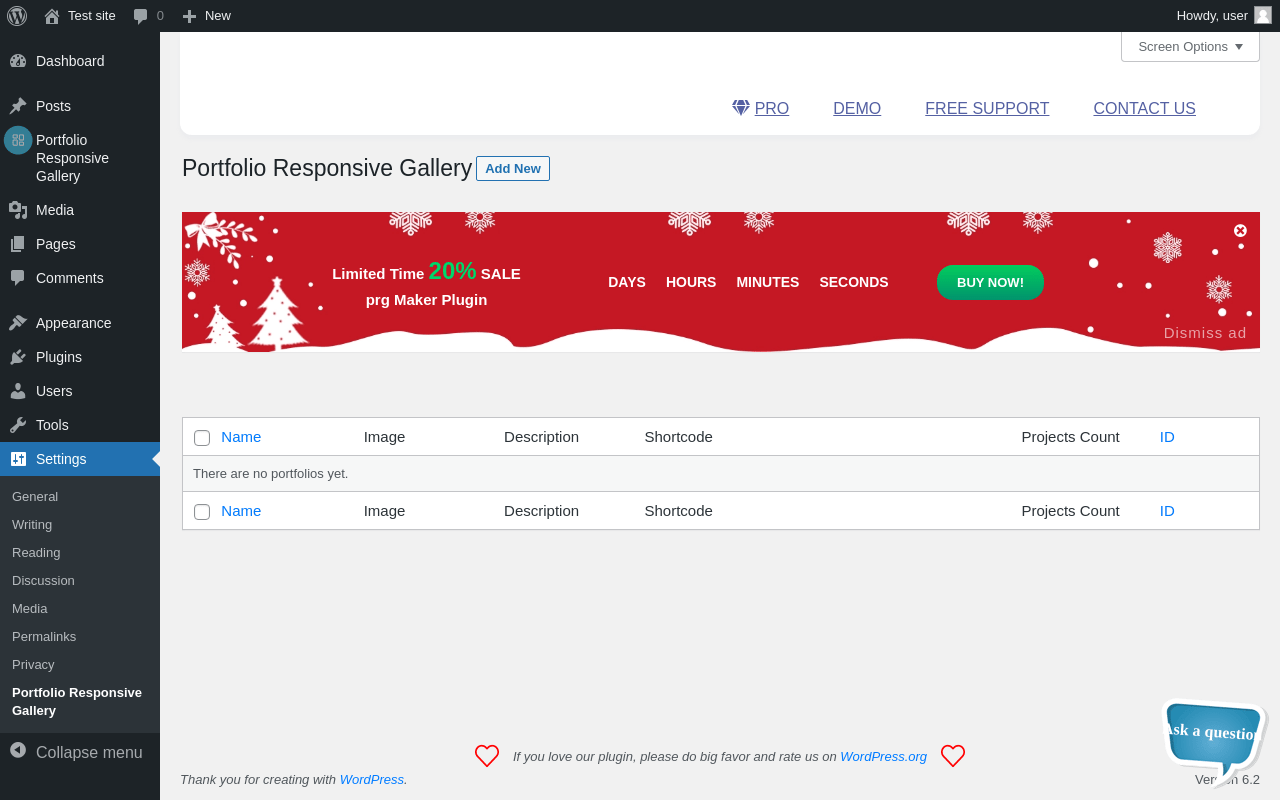Image resolution: width=1280 pixels, height=800 pixels.
Task: Sort by ID in table footer
Action: pos(1167,511)
